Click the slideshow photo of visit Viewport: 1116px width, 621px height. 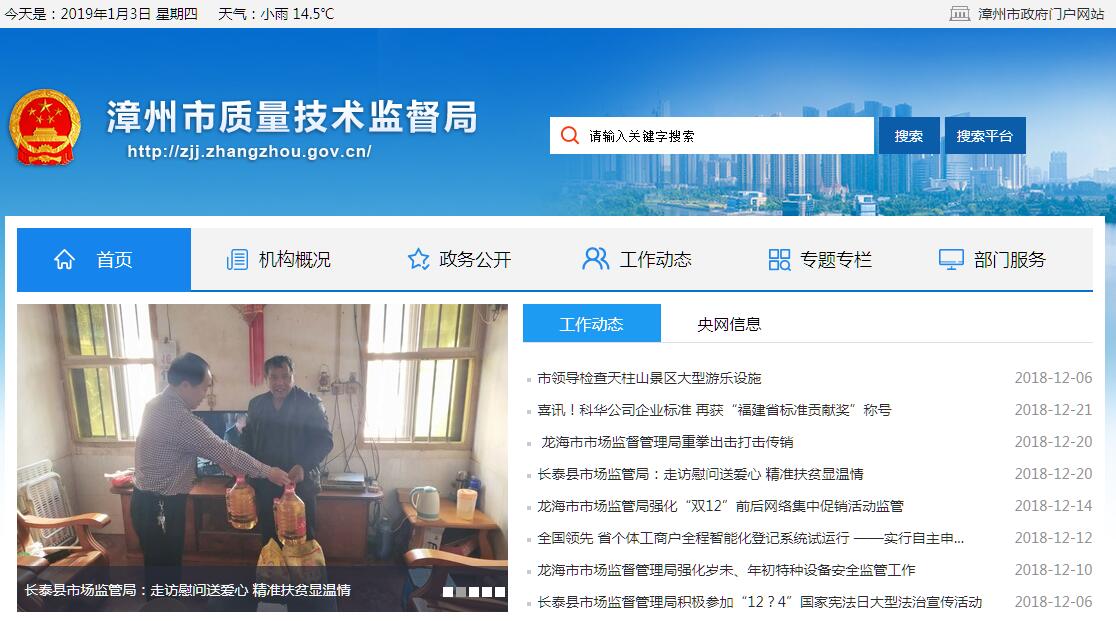coord(263,458)
